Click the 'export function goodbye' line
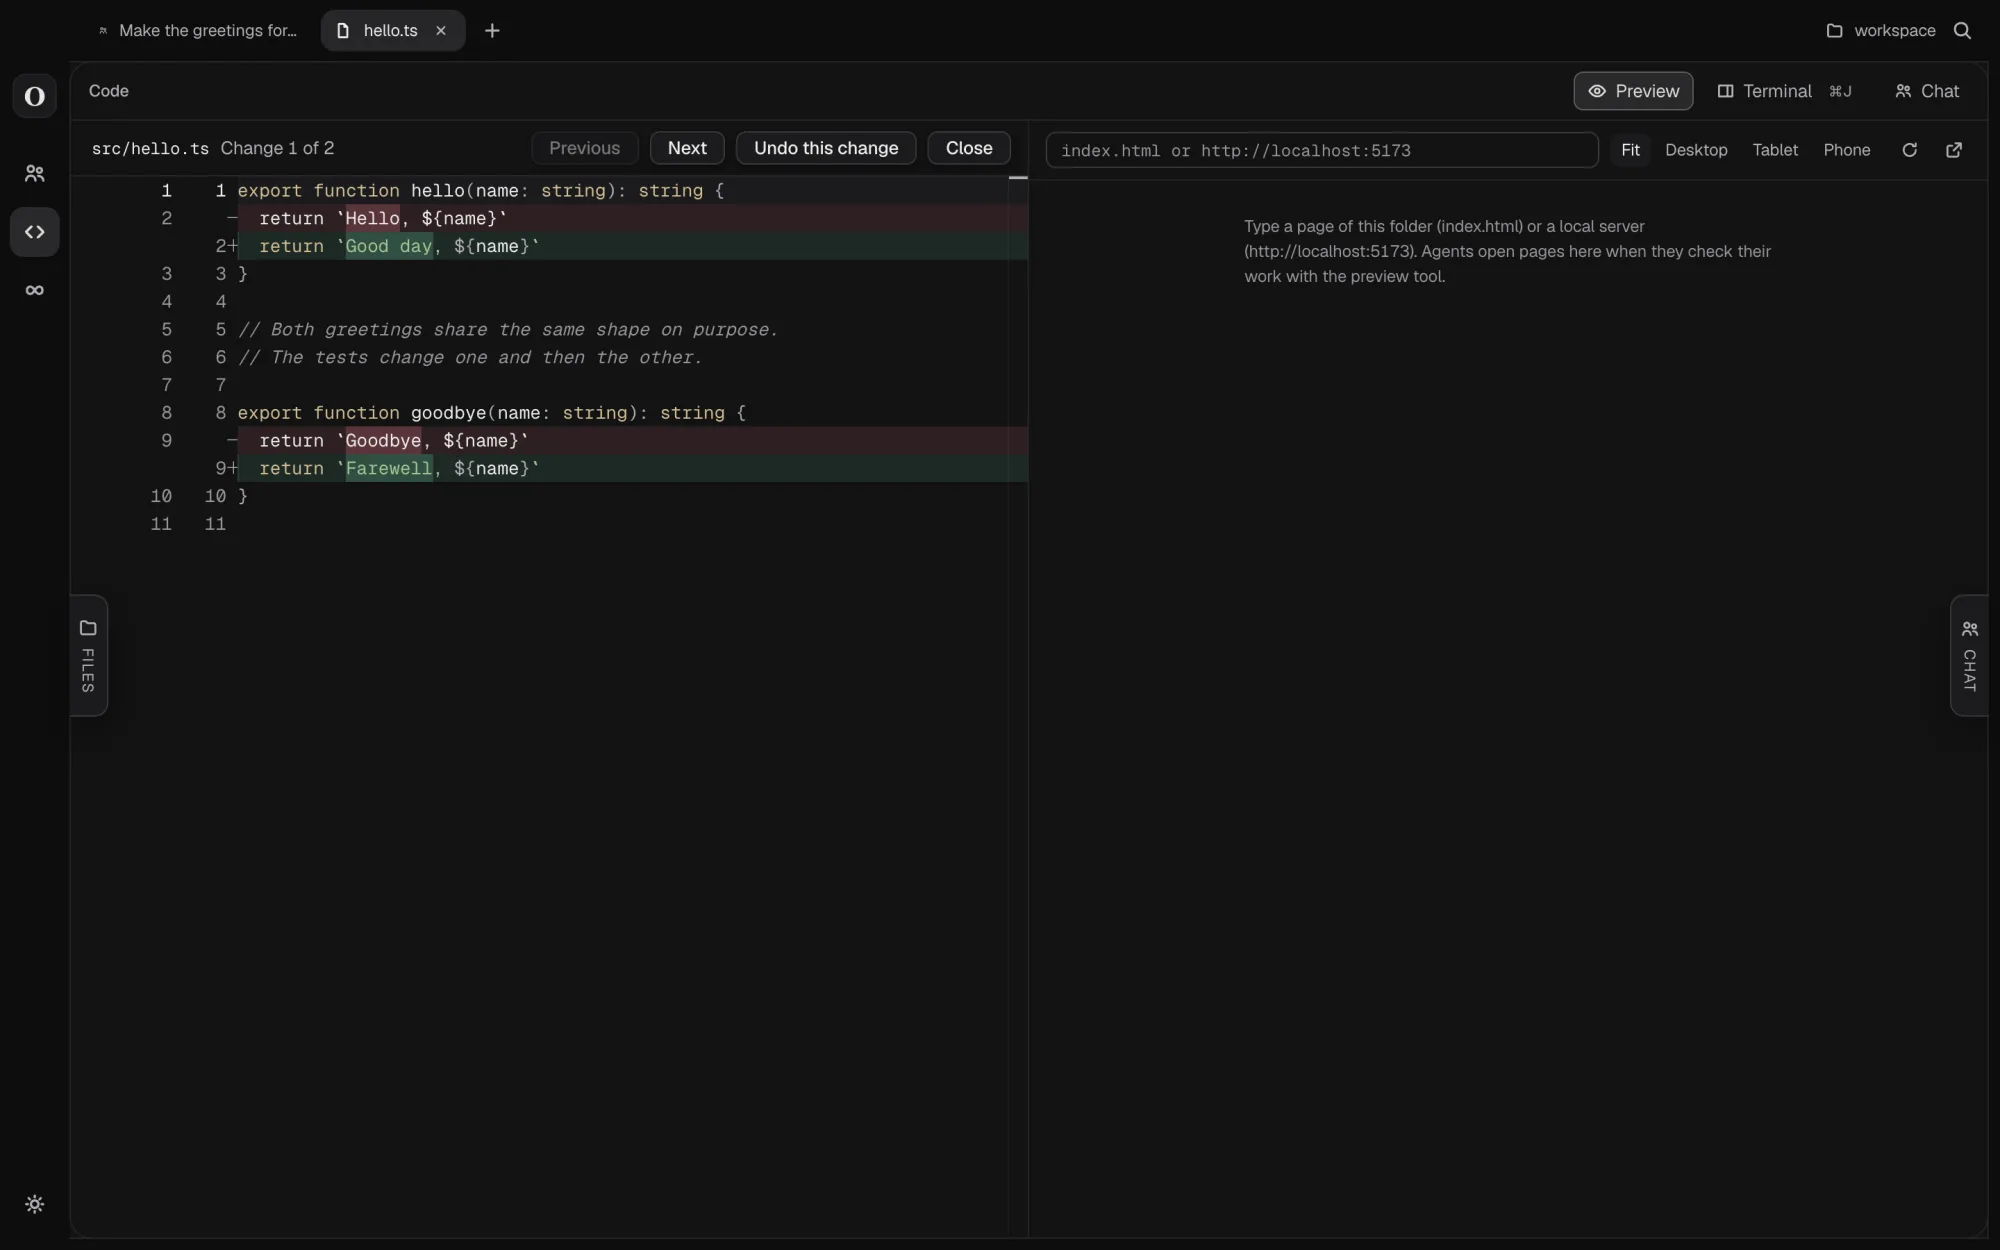This screenshot has width=2000, height=1250. click(492, 412)
